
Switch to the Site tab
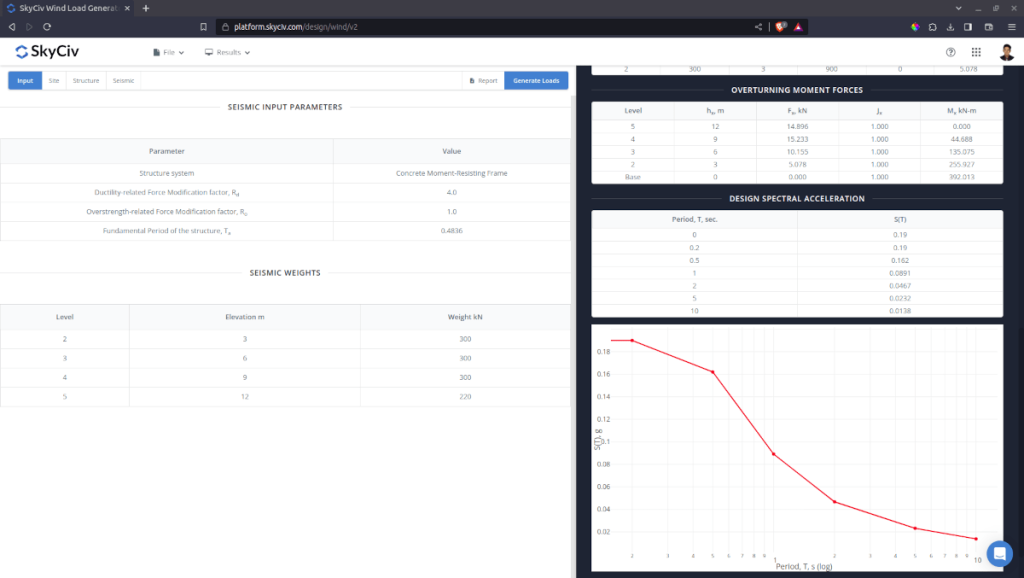point(54,80)
